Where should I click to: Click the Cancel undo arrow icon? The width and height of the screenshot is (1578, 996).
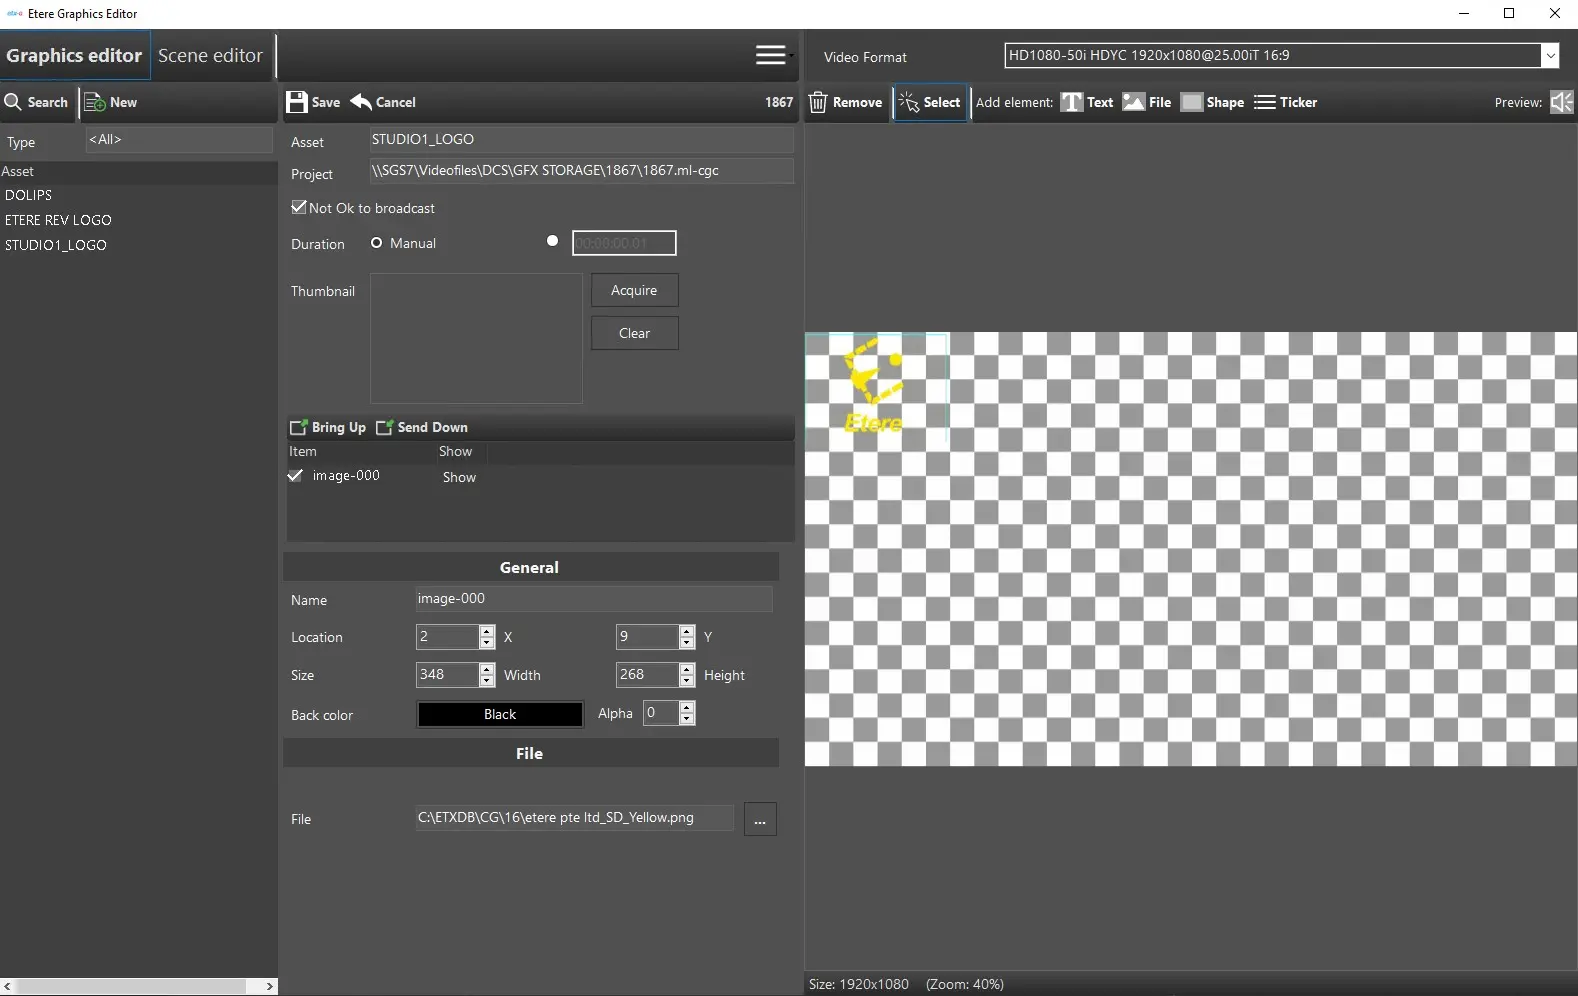[x=361, y=102]
